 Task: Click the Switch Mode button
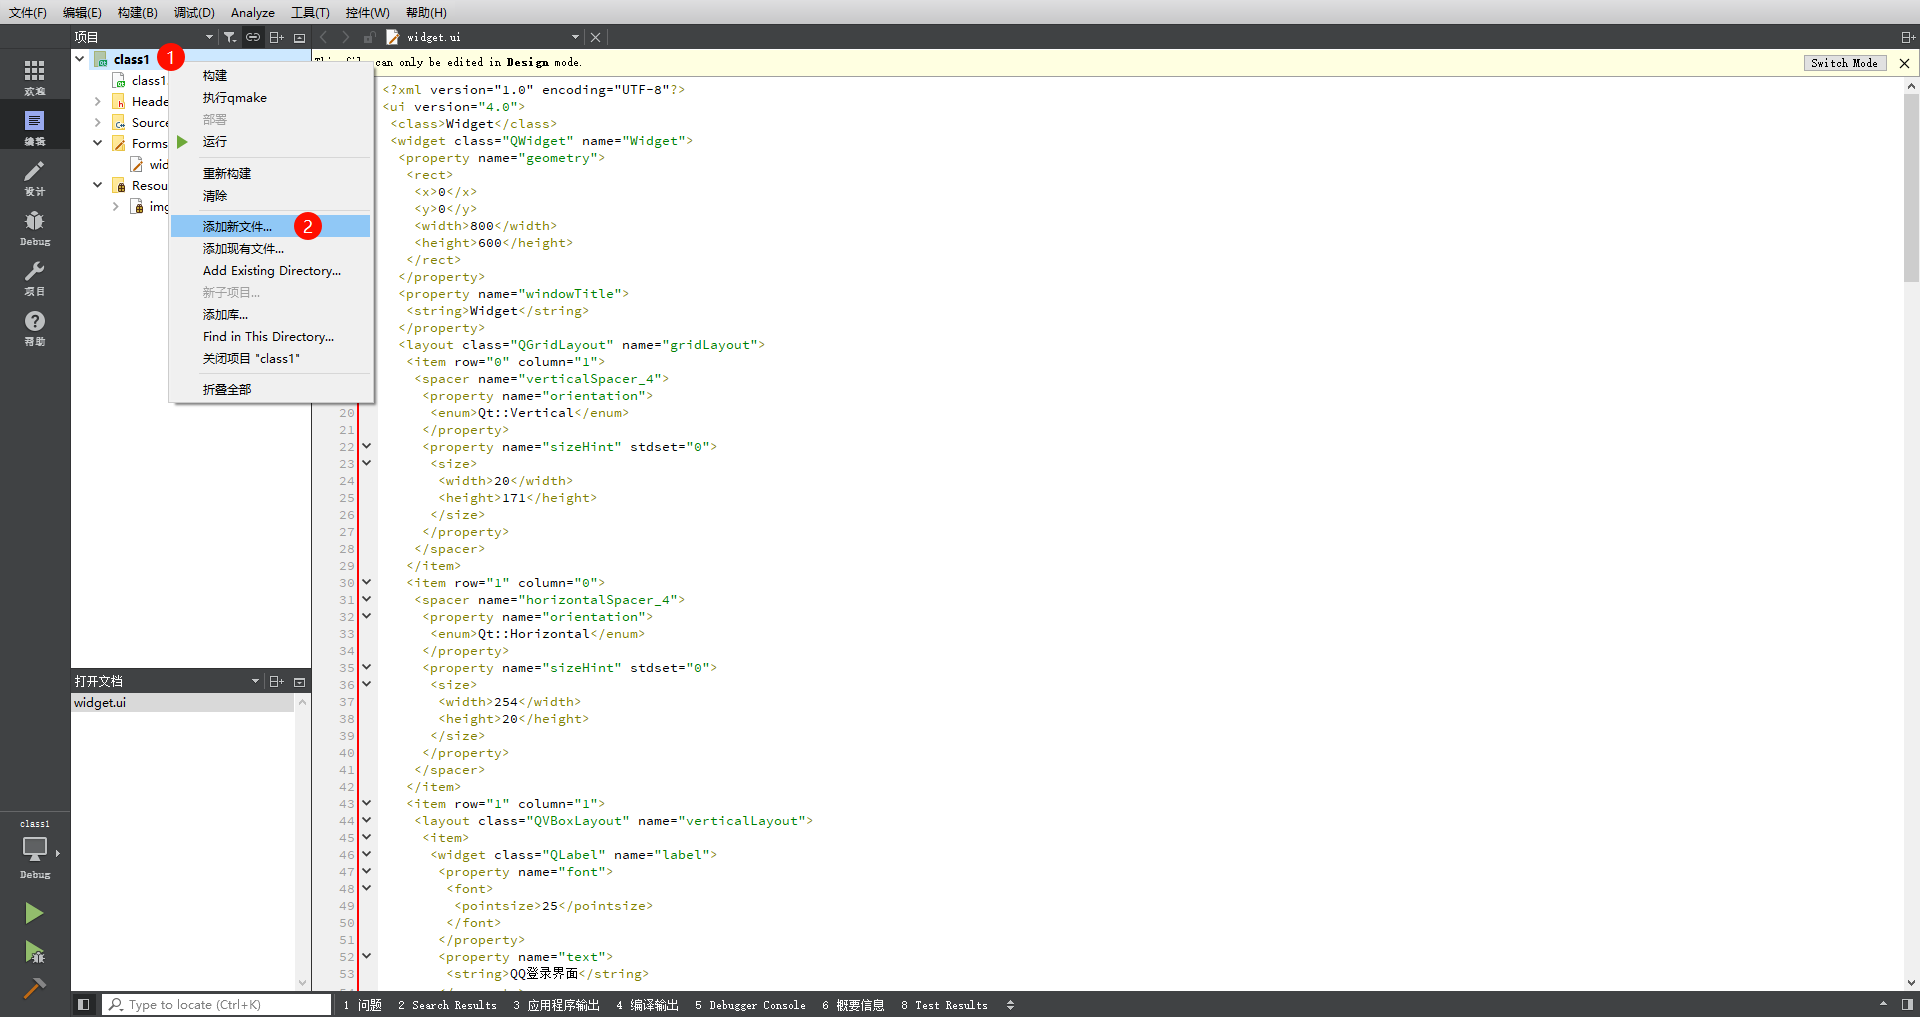click(1844, 63)
